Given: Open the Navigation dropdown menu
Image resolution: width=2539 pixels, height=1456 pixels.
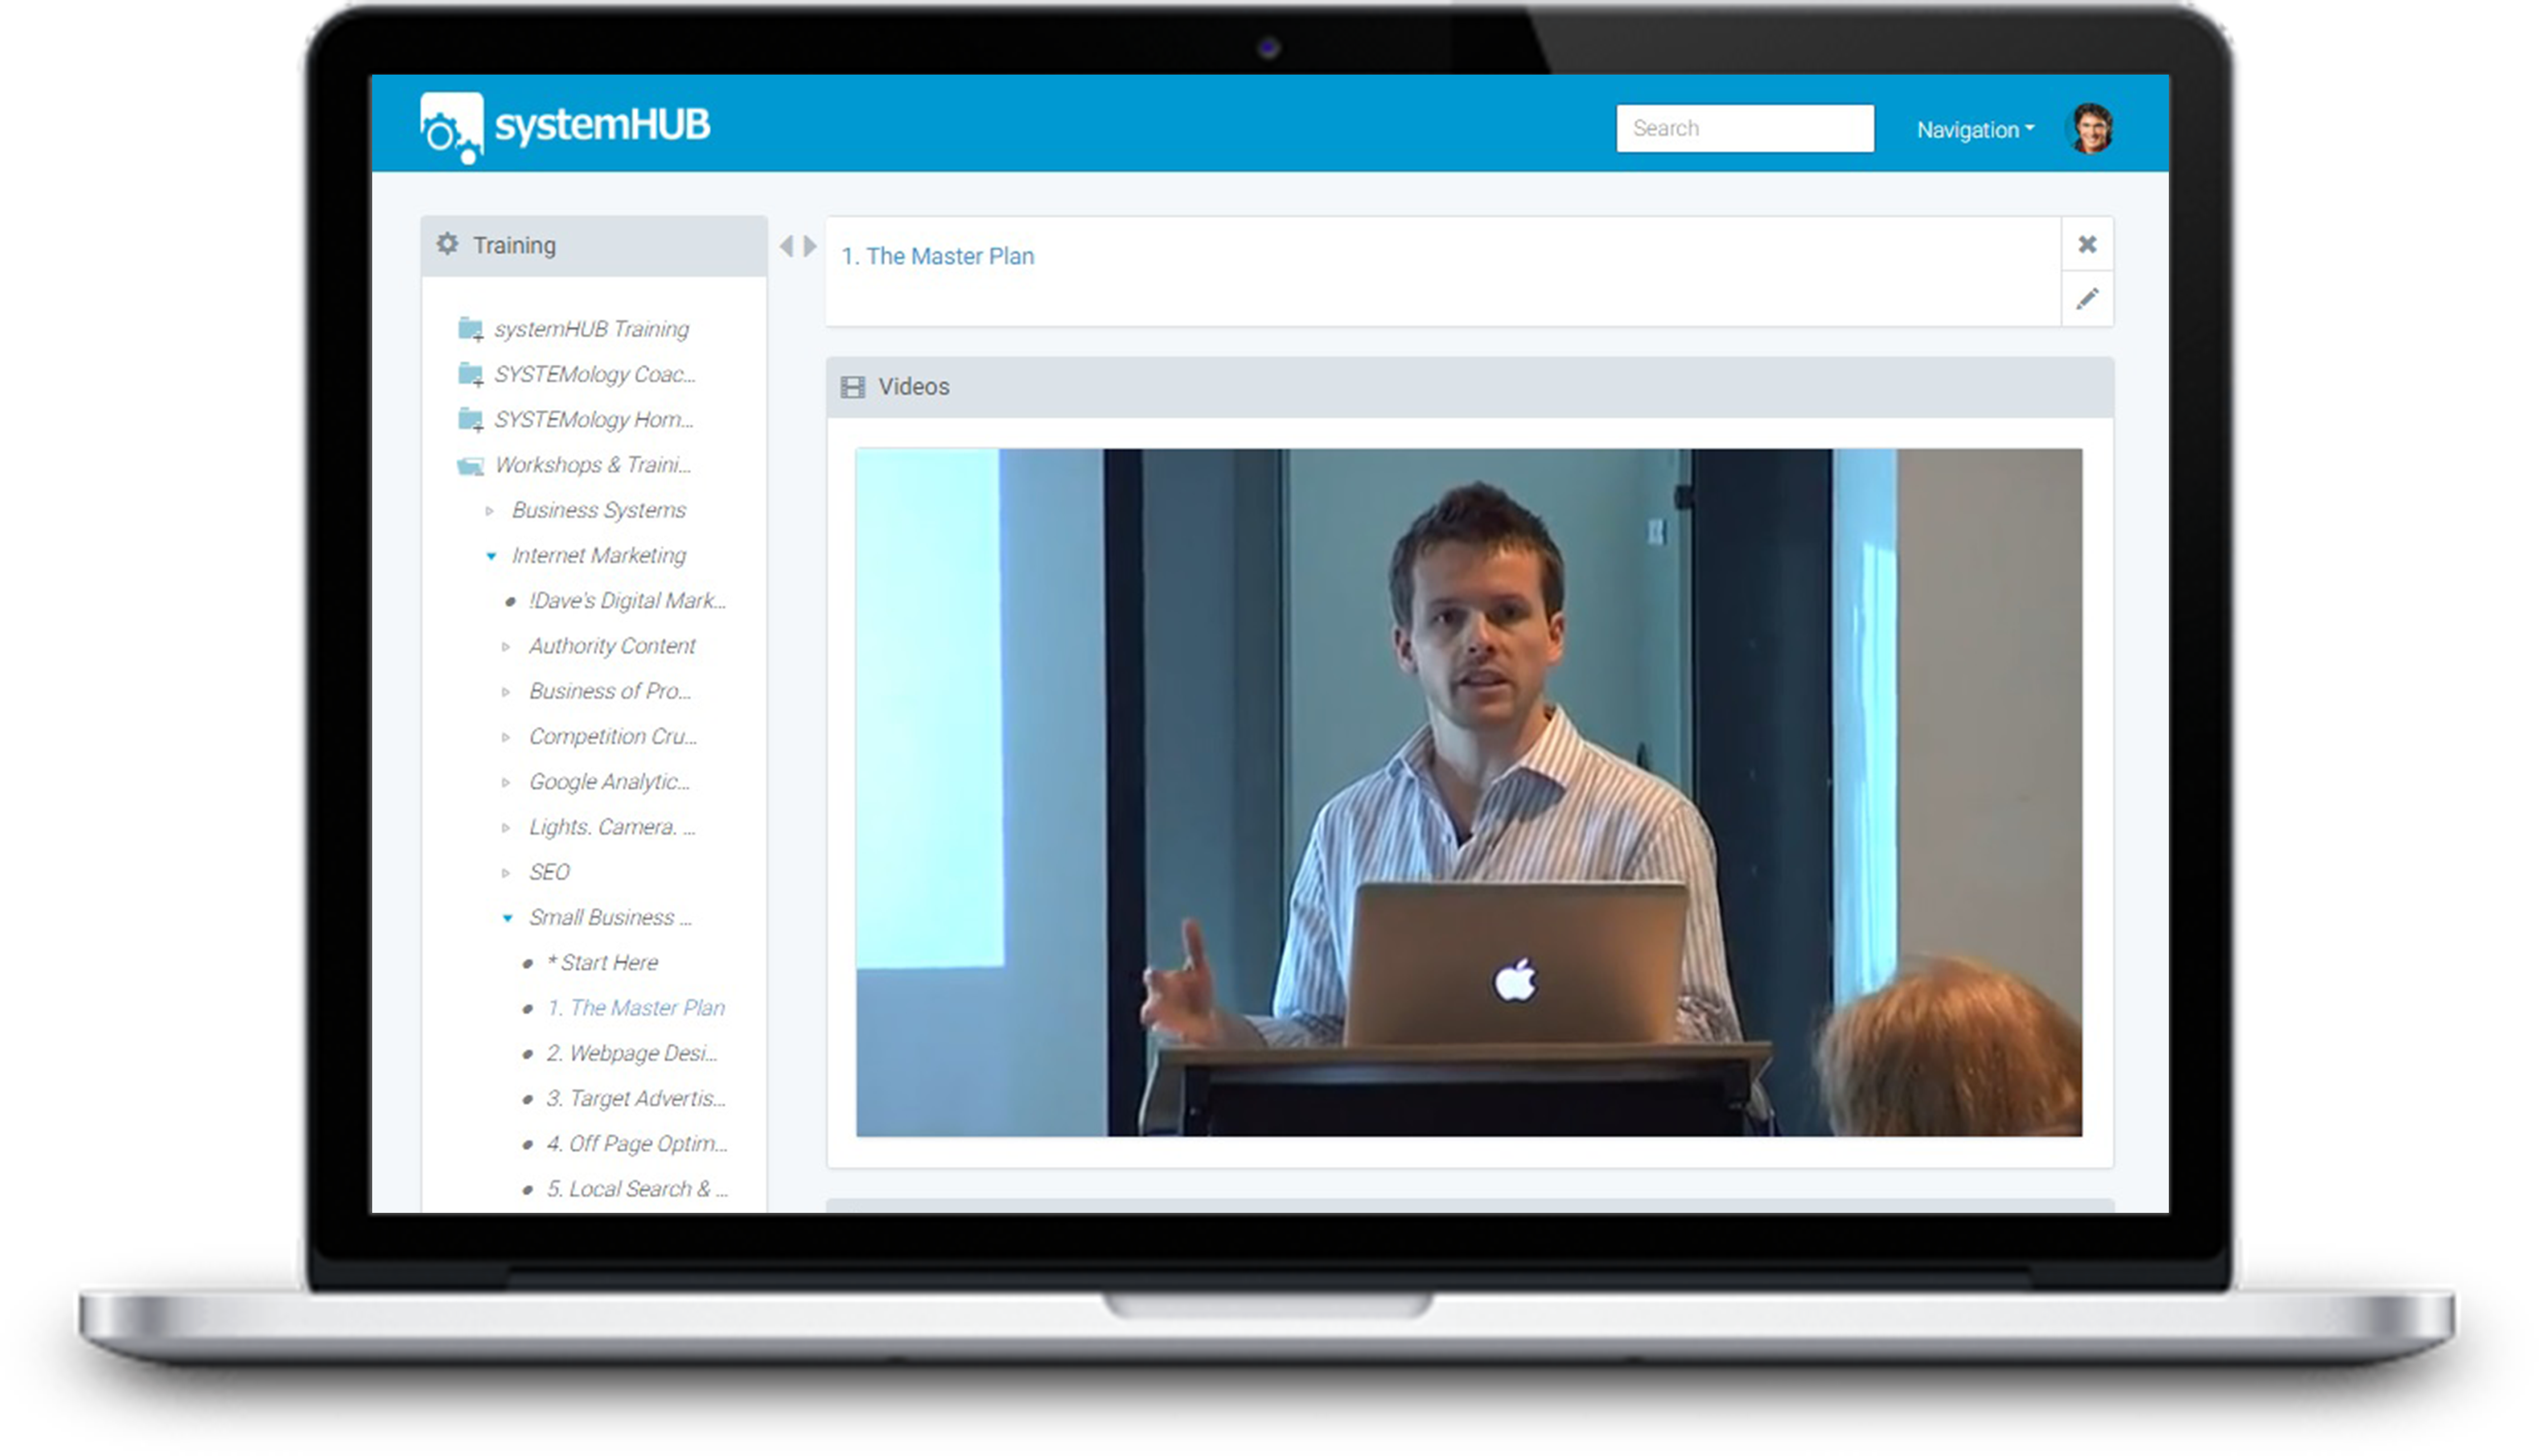Looking at the screenshot, I should 1975,130.
